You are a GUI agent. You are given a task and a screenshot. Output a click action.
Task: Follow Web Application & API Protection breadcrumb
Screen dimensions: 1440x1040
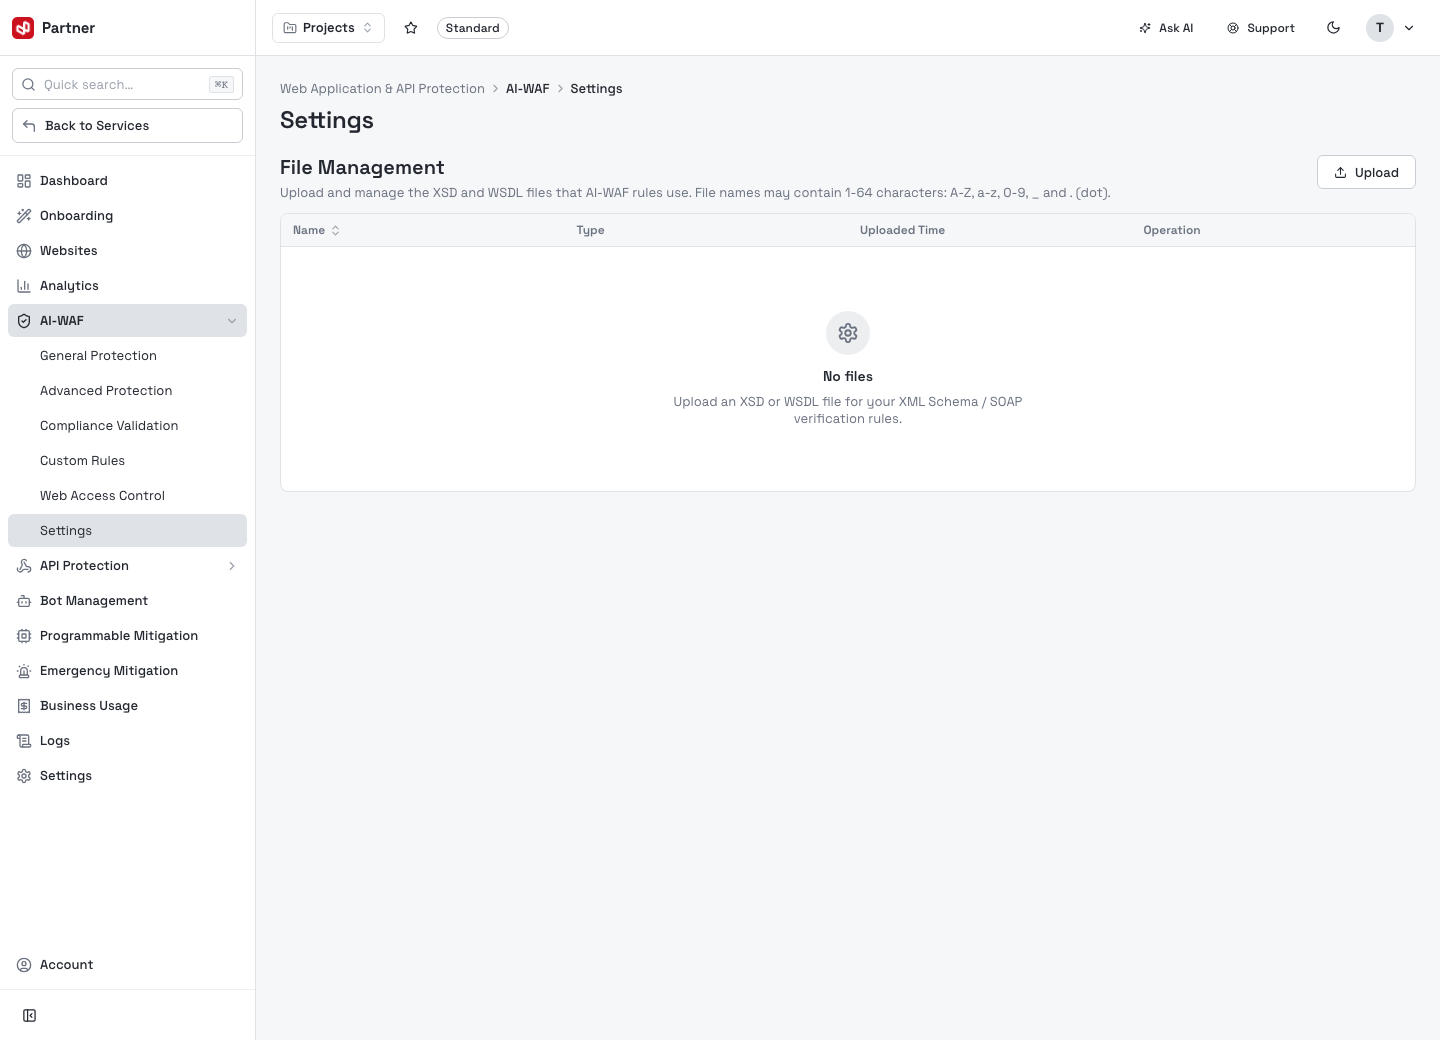pos(382,89)
